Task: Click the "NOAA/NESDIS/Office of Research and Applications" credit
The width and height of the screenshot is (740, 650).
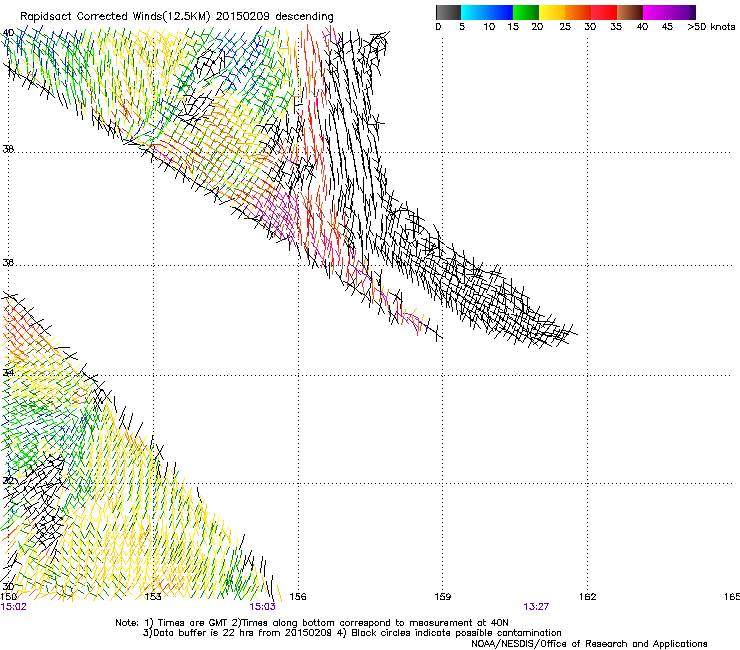Action: 589,644
